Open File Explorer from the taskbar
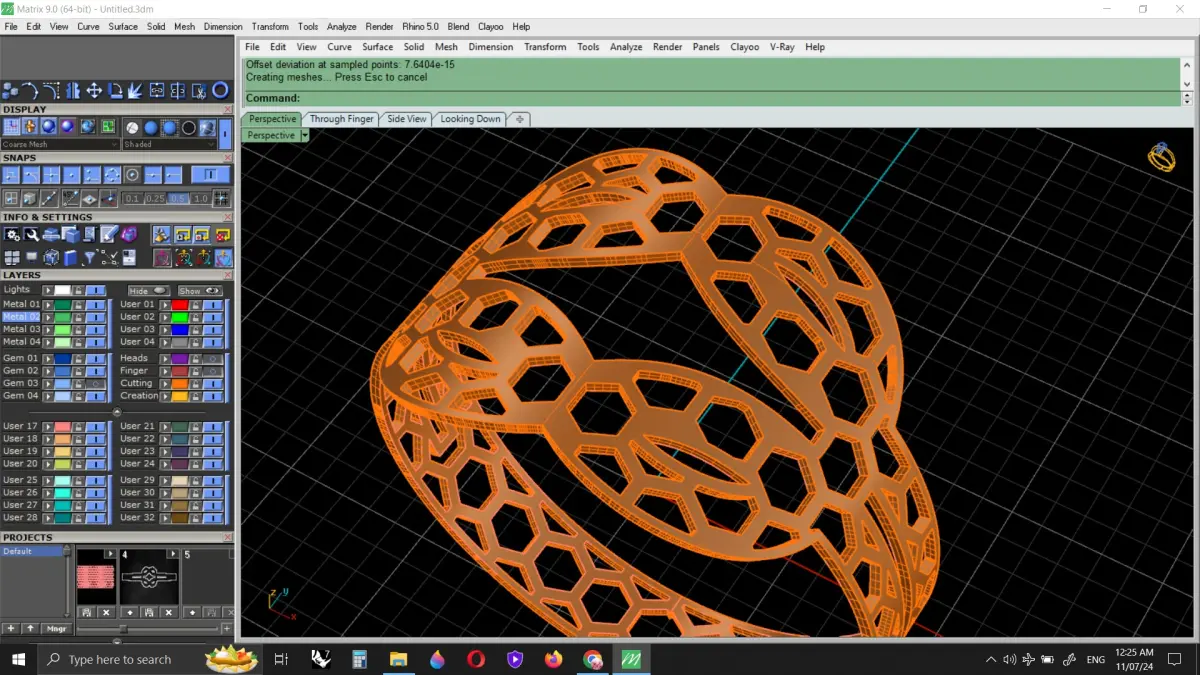The height and width of the screenshot is (675, 1200). click(x=398, y=659)
